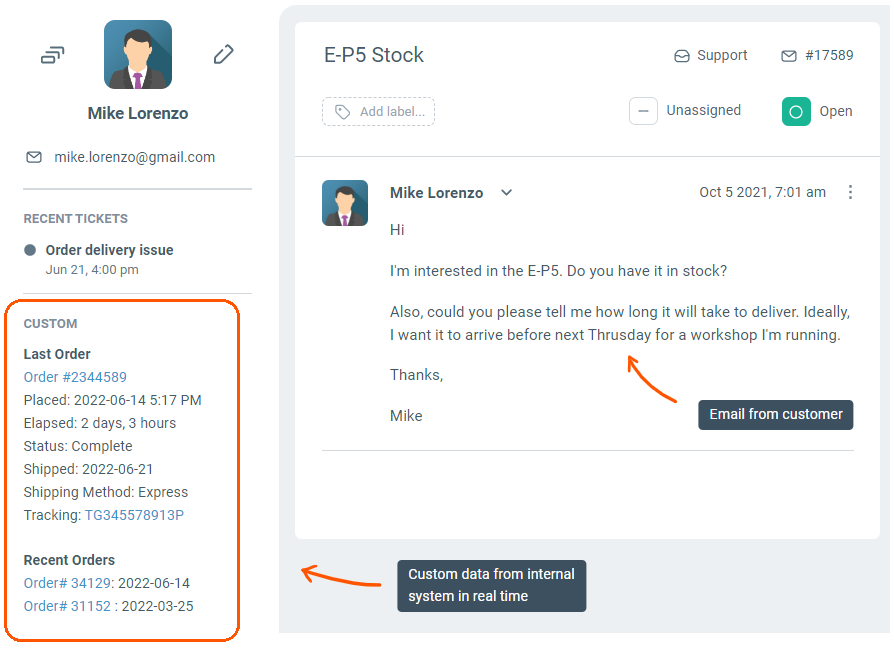The width and height of the screenshot is (894, 648).
Task: Open the three-dot message options menu
Action: [850, 192]
